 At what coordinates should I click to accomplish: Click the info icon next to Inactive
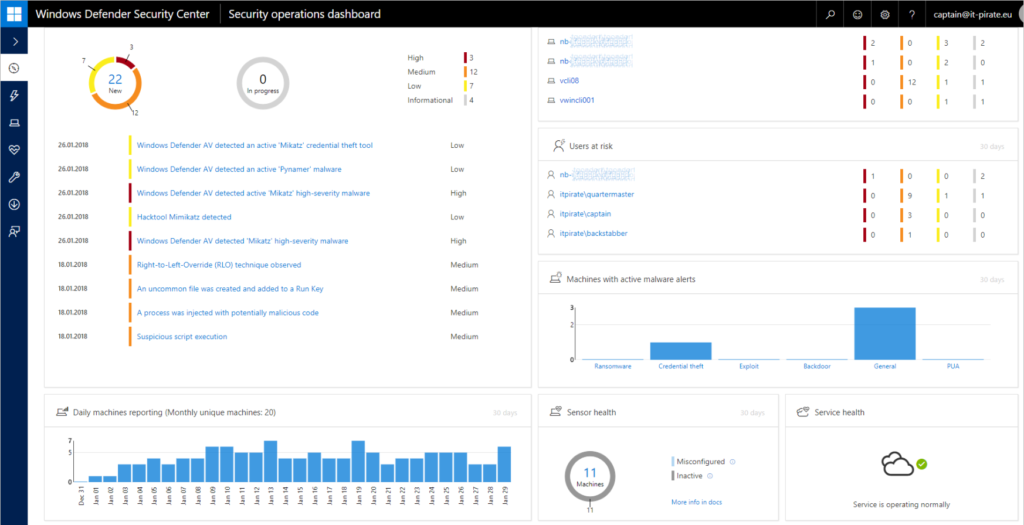[710, 476]
